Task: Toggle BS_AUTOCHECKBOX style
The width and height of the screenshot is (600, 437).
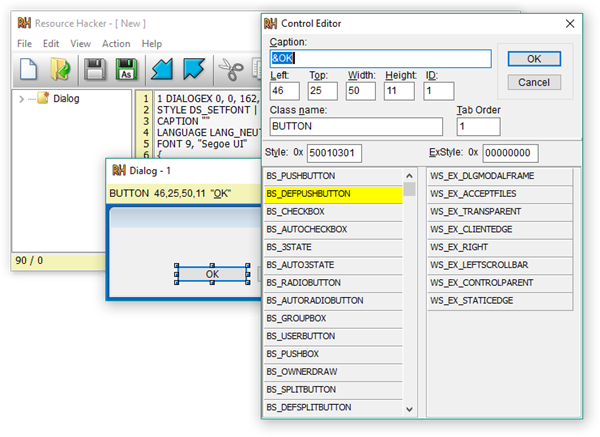Action: 333,229
